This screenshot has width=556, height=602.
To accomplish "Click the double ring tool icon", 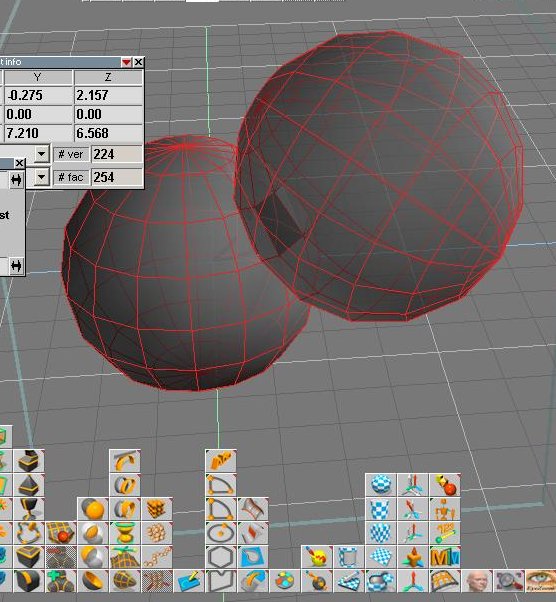I will (x=125, y=485).
